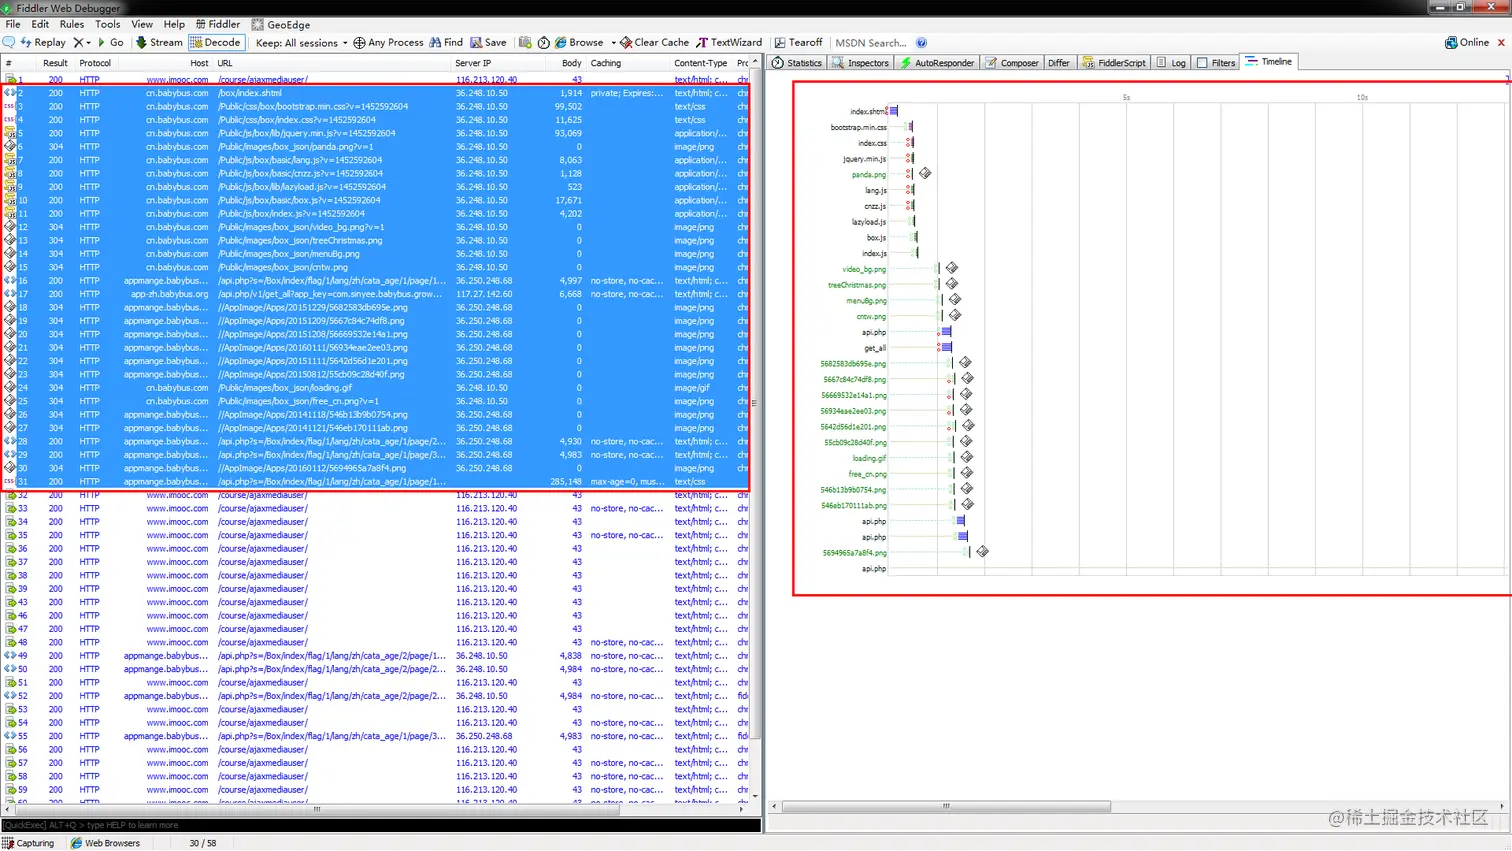The width and height of the screenshot is (1512, 851).
Task: Sort sessions by the Content-Type column header
Action: point(701,63)
